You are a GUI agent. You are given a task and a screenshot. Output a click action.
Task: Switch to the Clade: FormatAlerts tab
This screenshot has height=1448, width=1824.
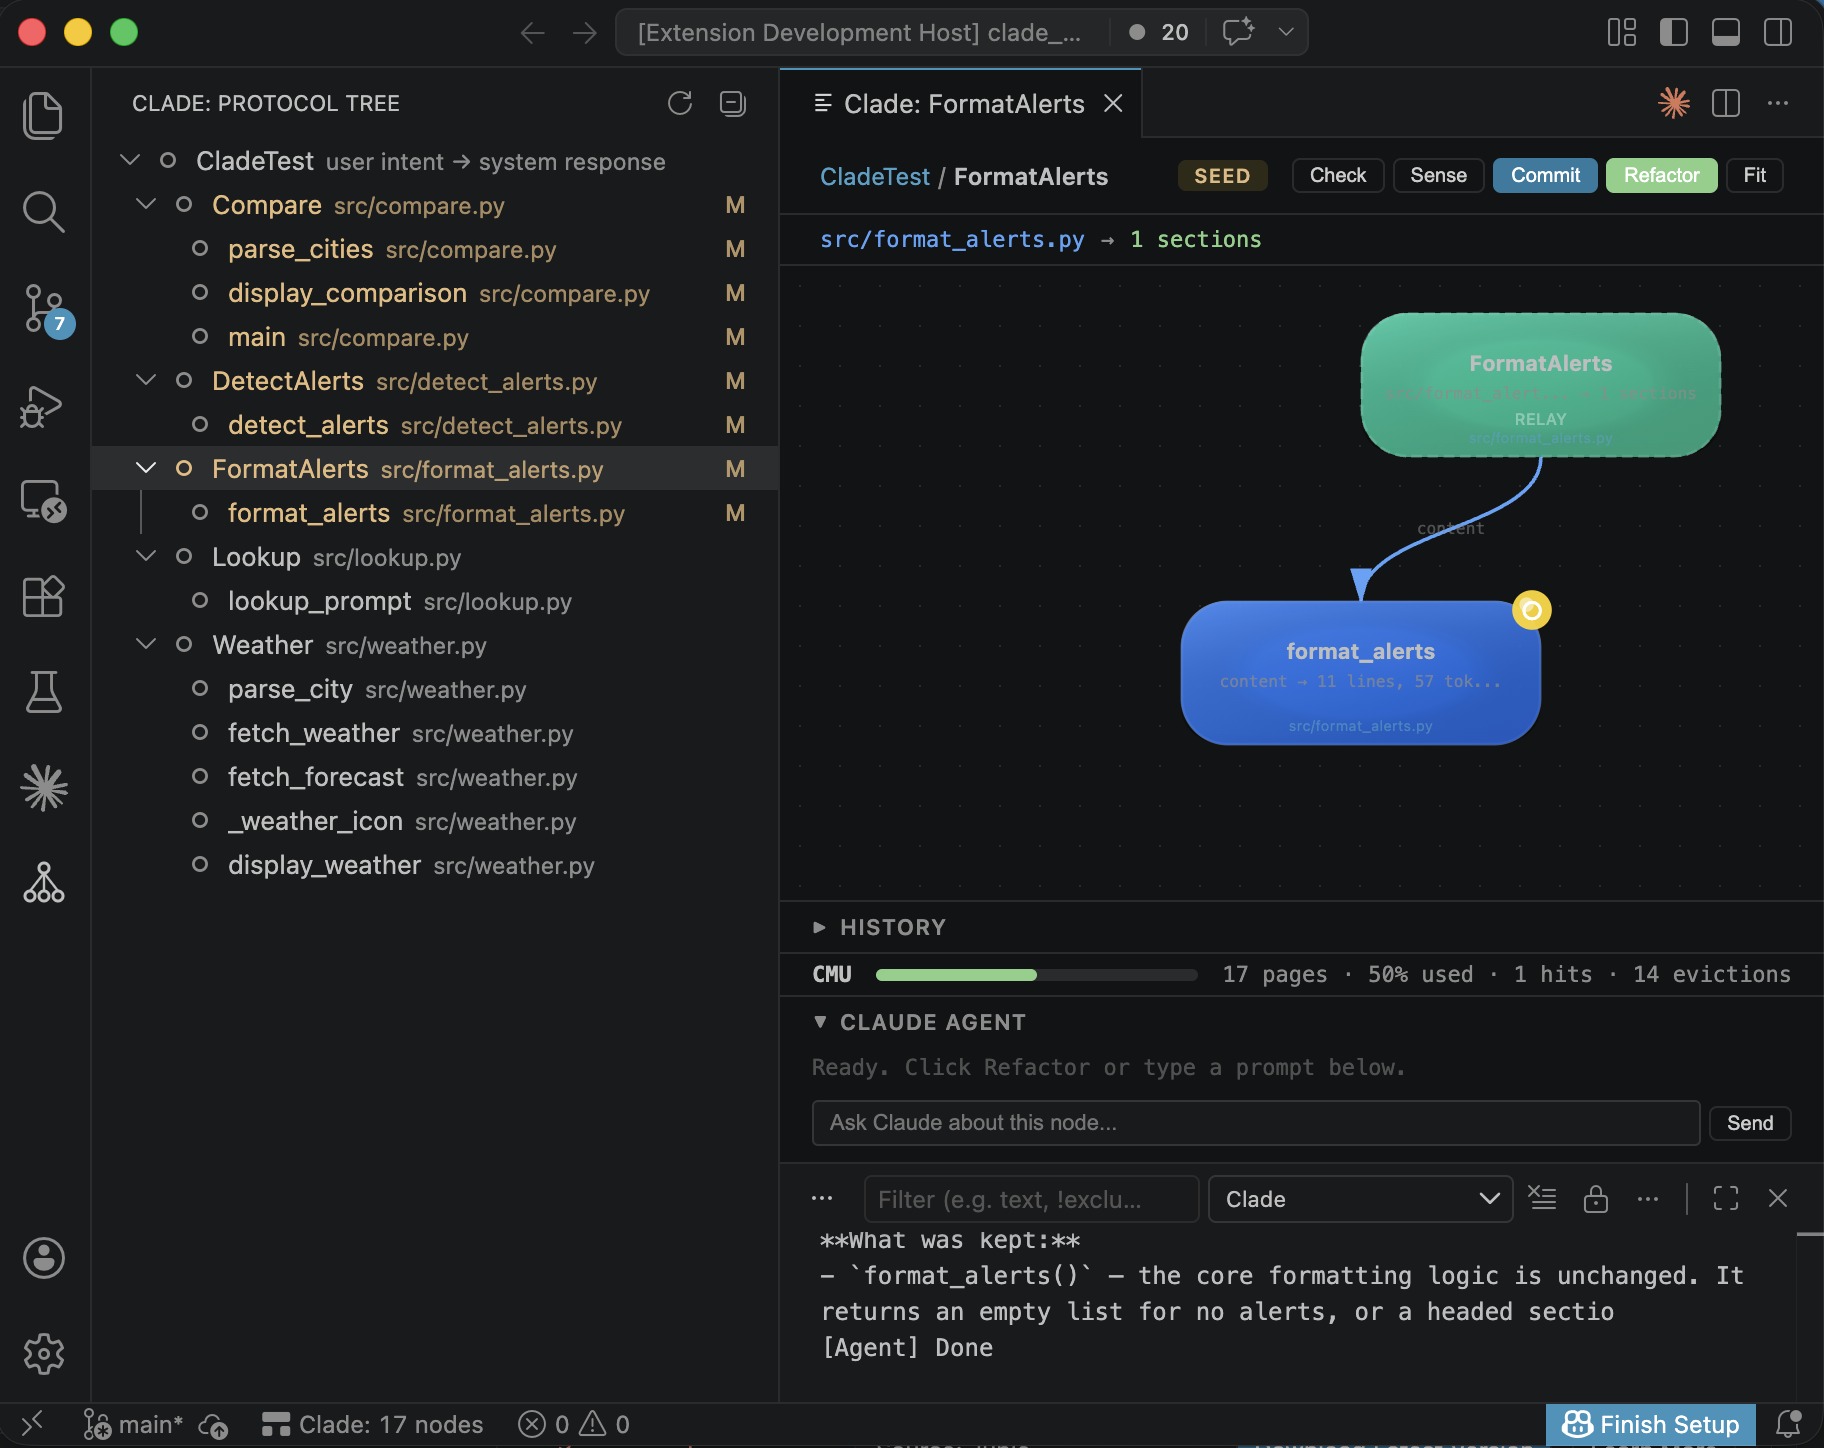click(962, 103)
